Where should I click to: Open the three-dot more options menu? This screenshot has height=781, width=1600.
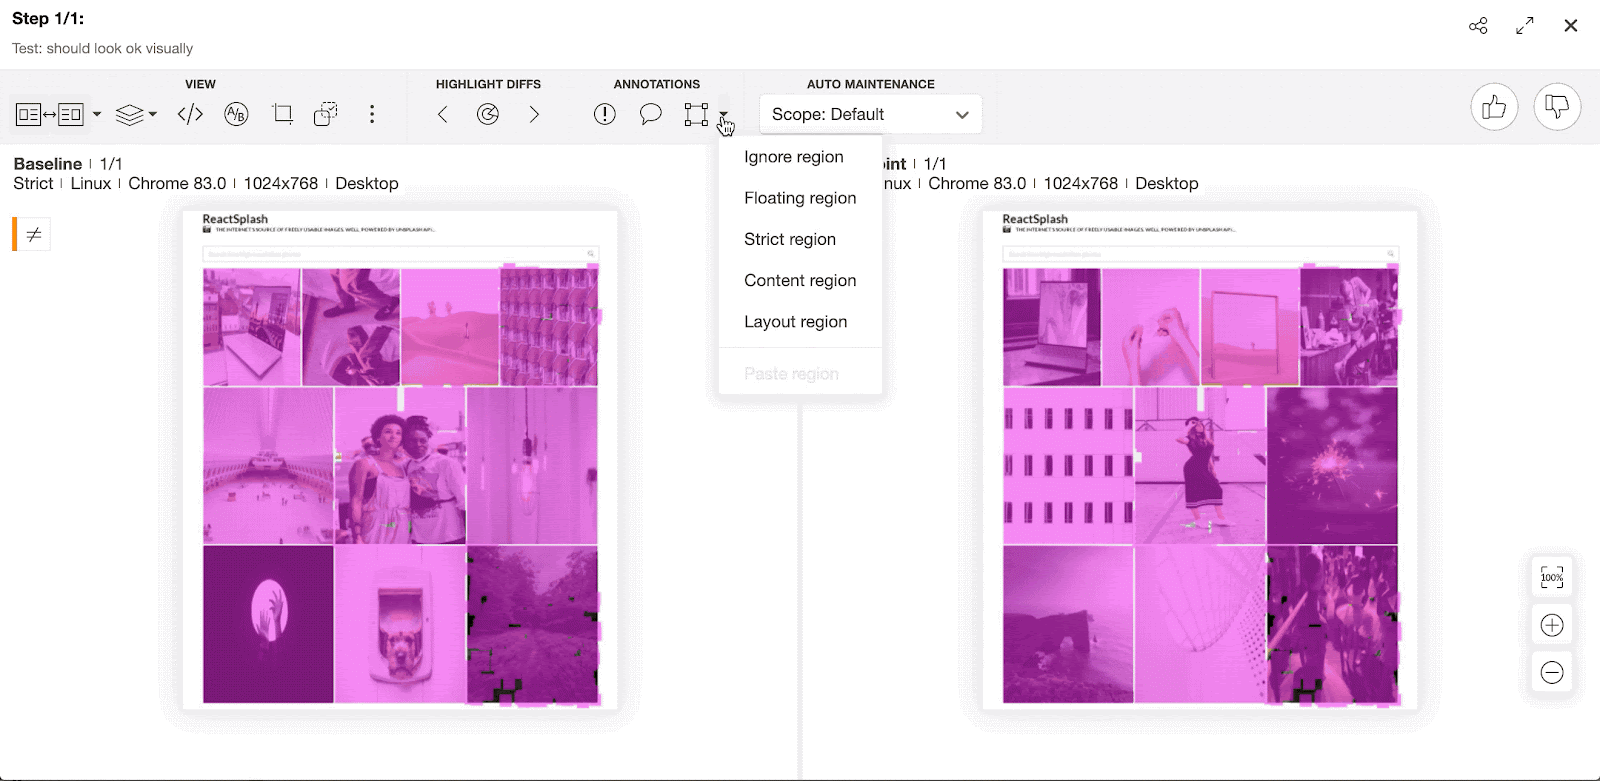372,114
